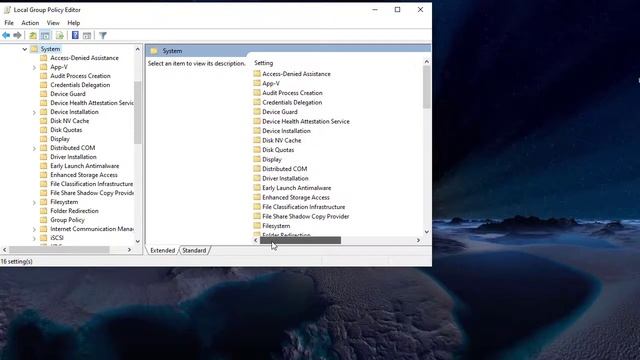Viewport: 640px width, 360px height.
Task: Select Device Installation in Setting list
Action: 287,131
